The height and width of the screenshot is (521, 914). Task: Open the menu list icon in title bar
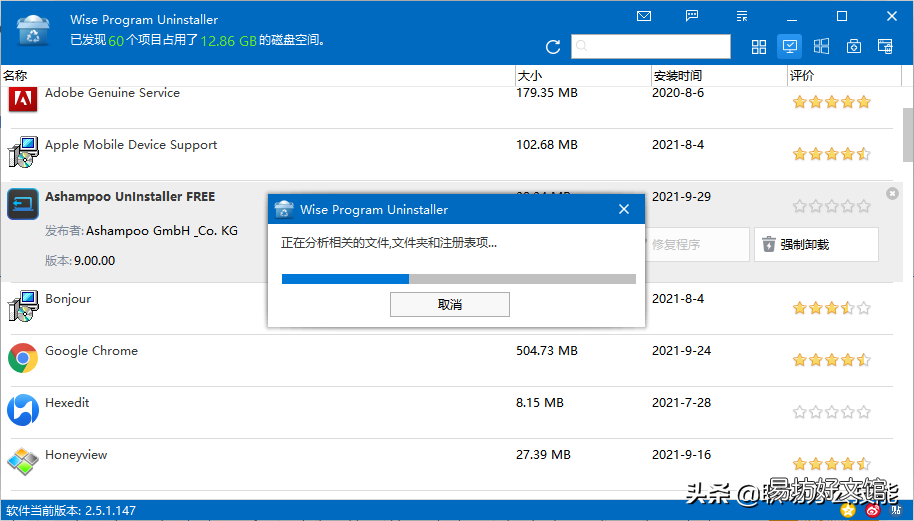(741, 16)
